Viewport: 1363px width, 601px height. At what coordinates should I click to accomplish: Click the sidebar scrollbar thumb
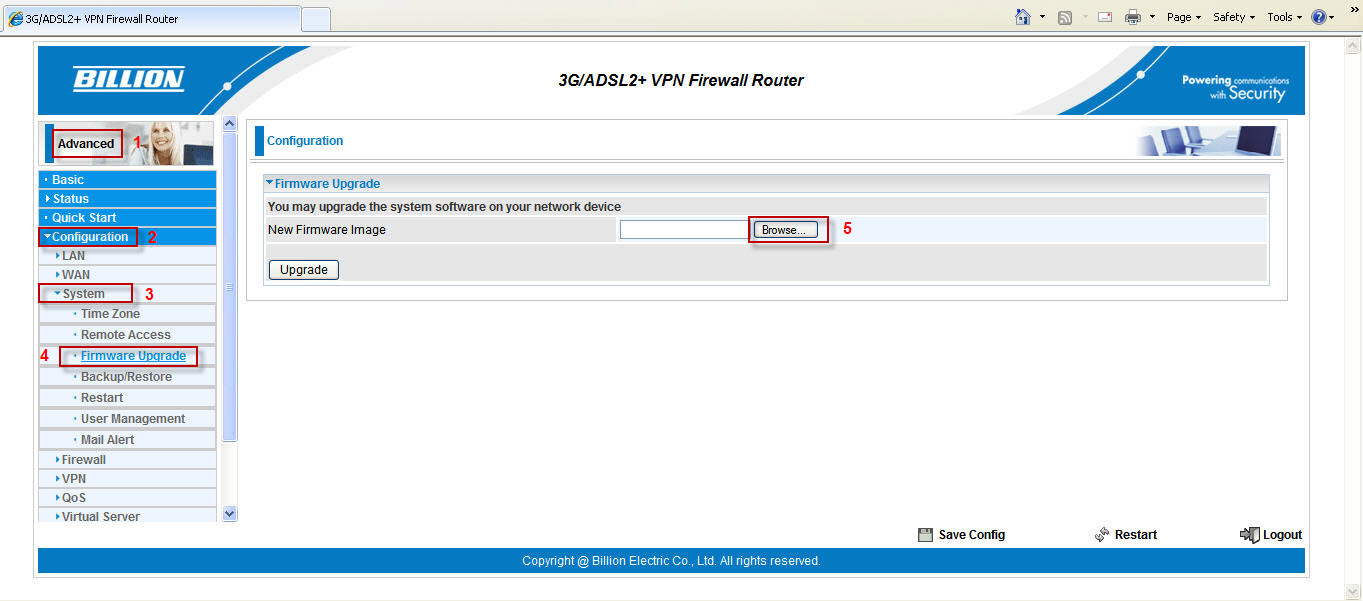click(x=230, y=286)
